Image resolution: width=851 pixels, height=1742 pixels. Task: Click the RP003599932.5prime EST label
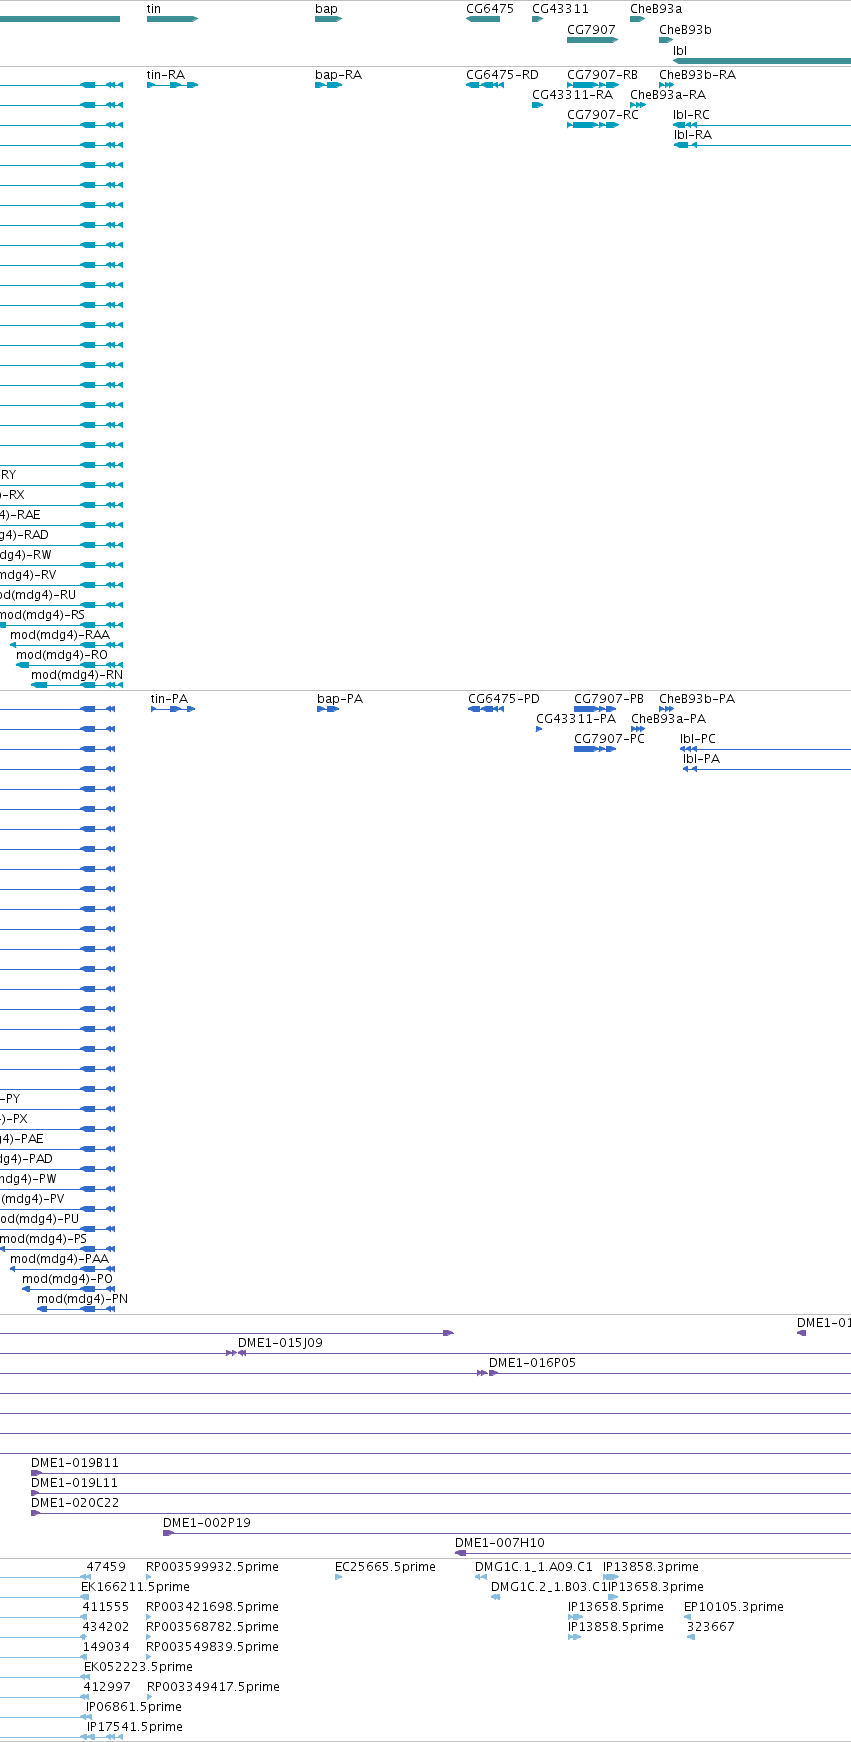212,1567
